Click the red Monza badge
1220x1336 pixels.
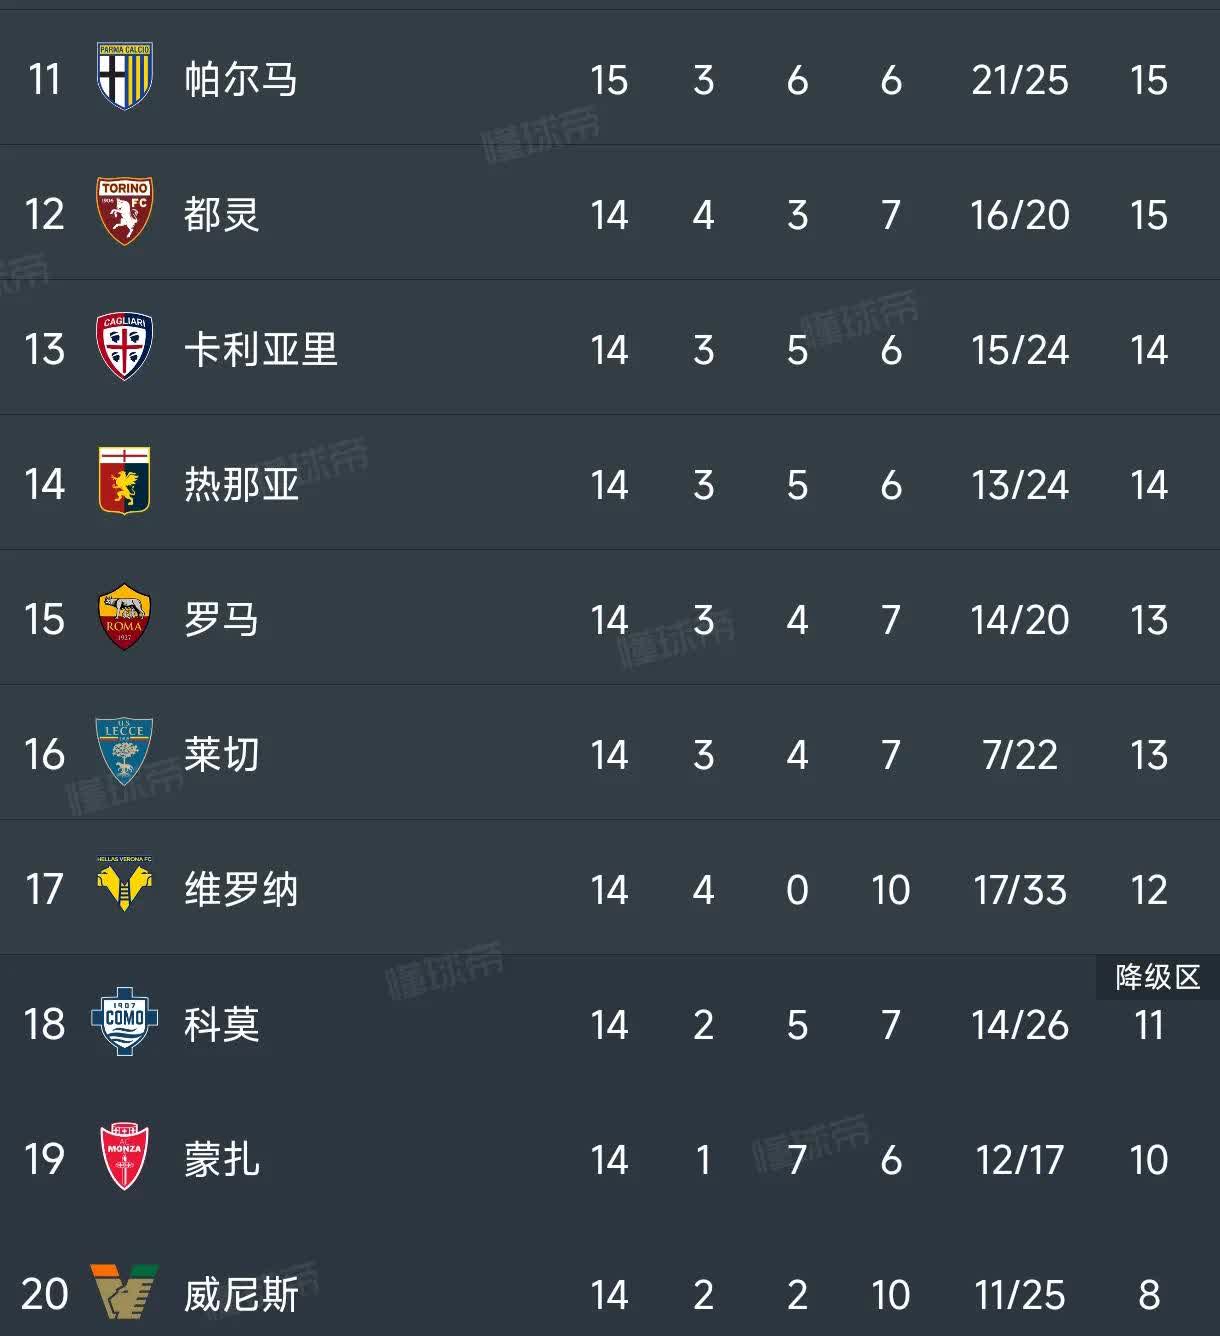click(x=124, y=1157)
